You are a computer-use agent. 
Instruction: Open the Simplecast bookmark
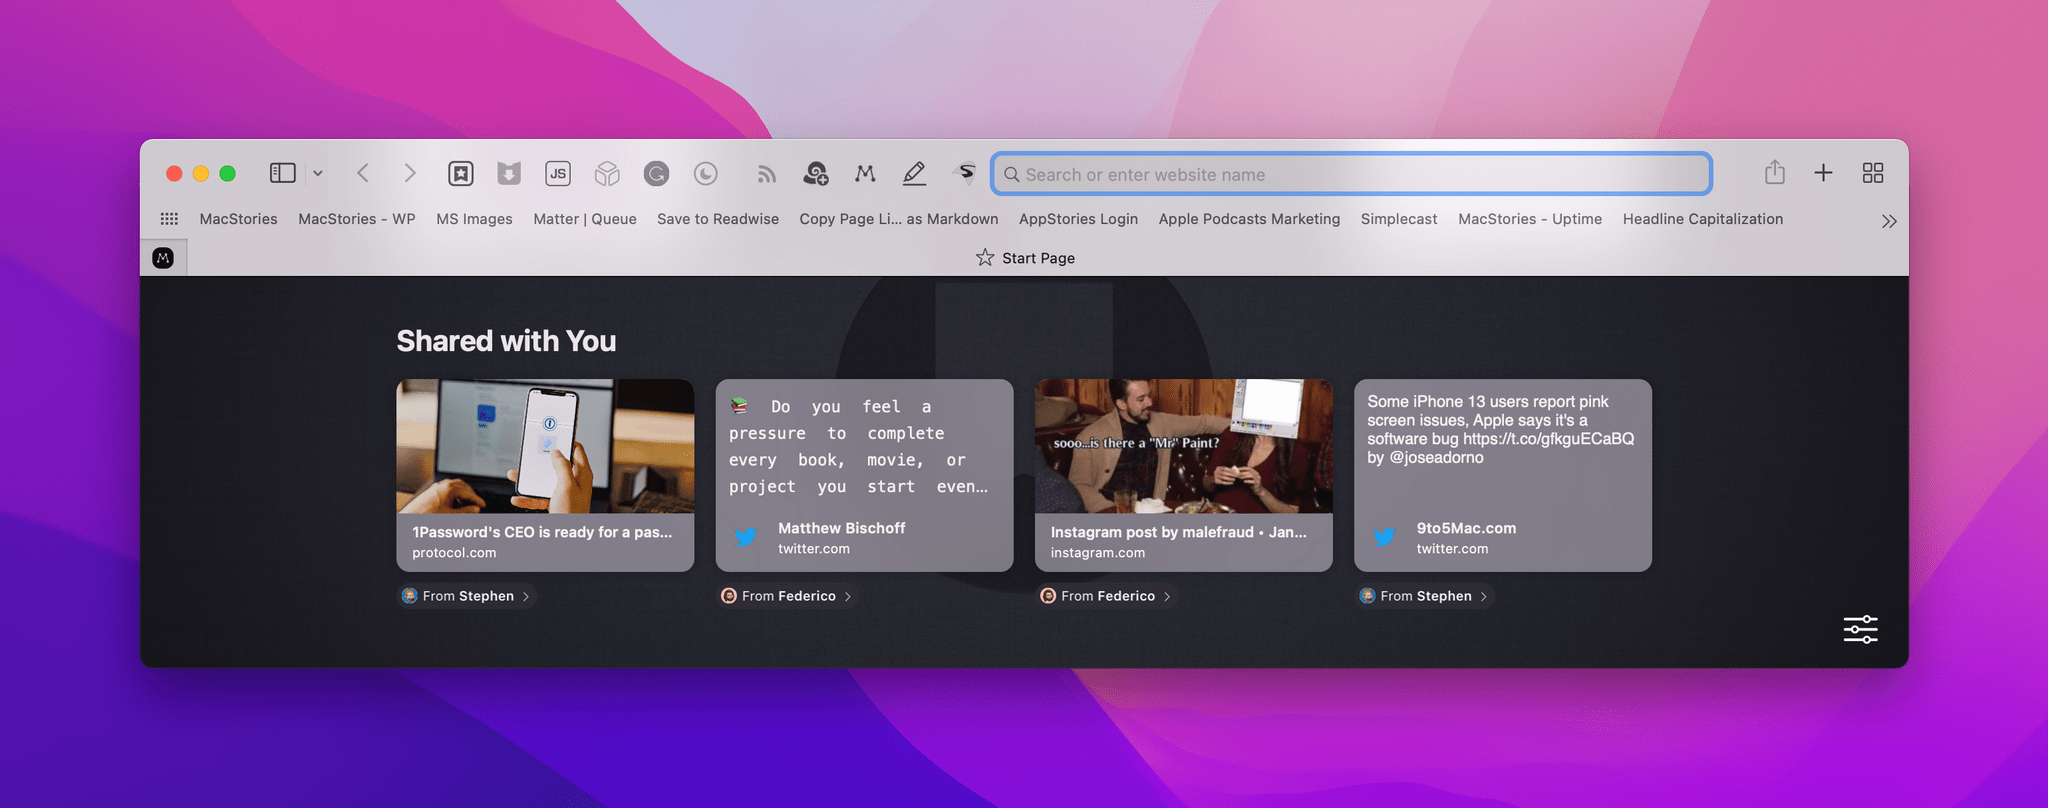click(x=1399, y=219)
